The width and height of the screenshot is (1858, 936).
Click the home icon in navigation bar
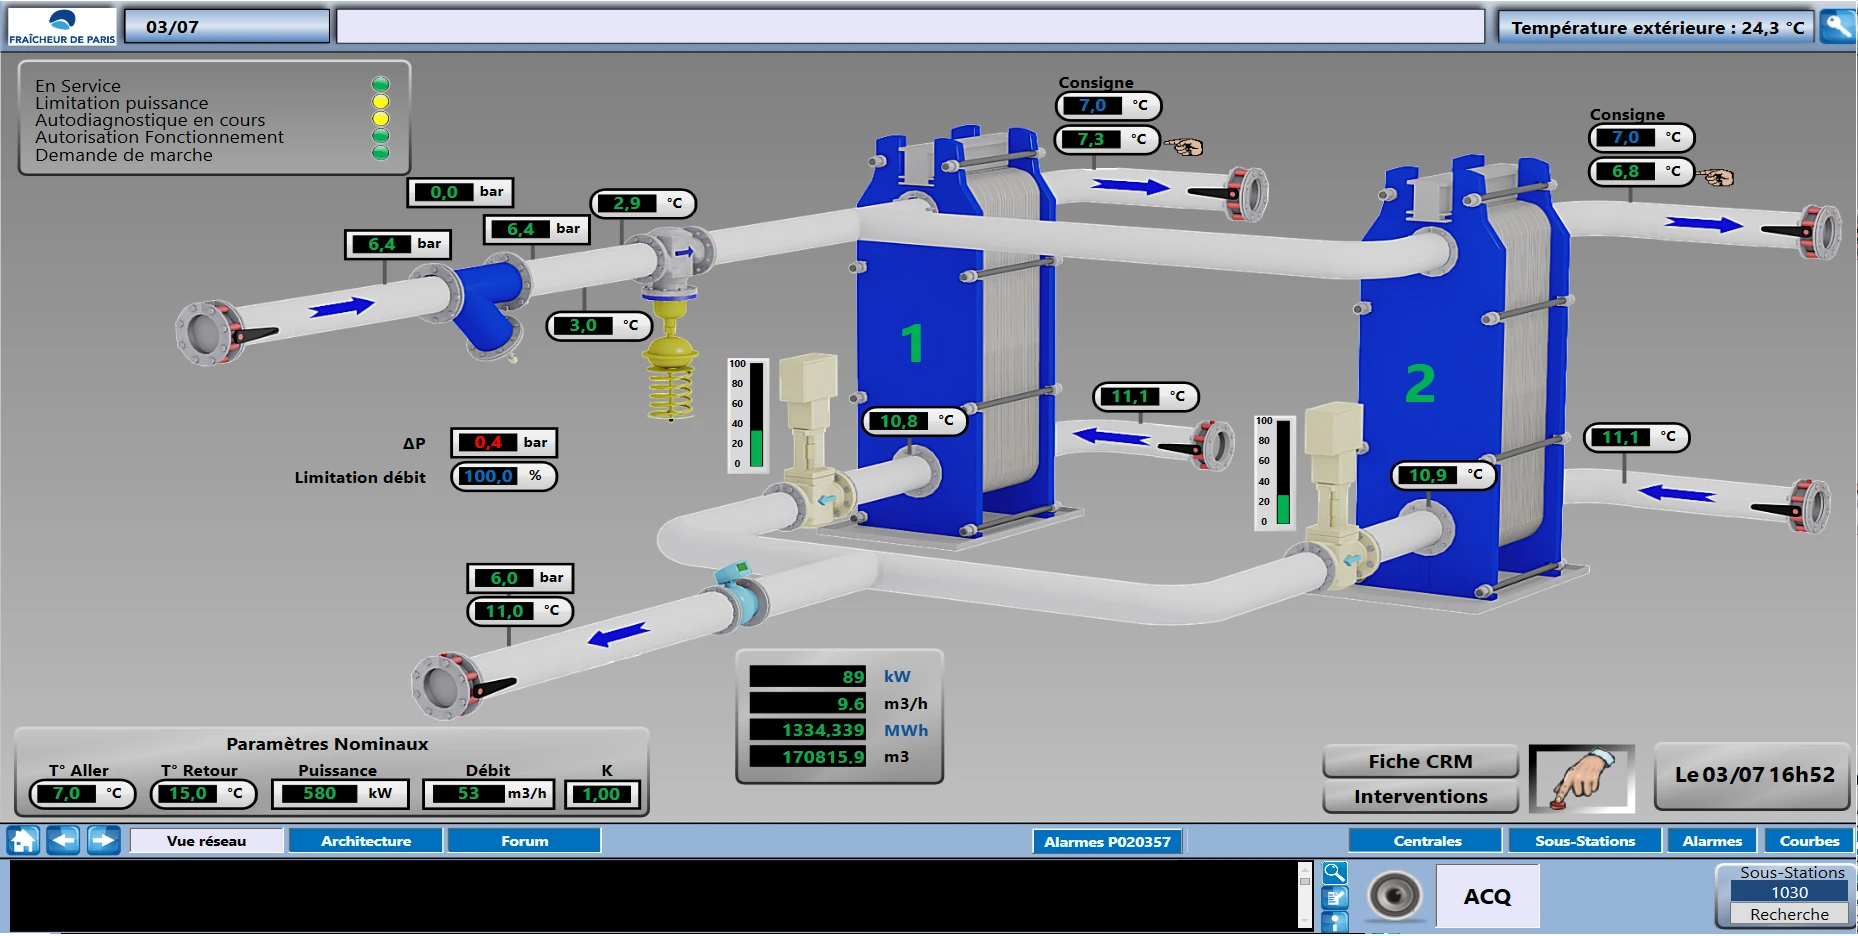coord(24,841)
